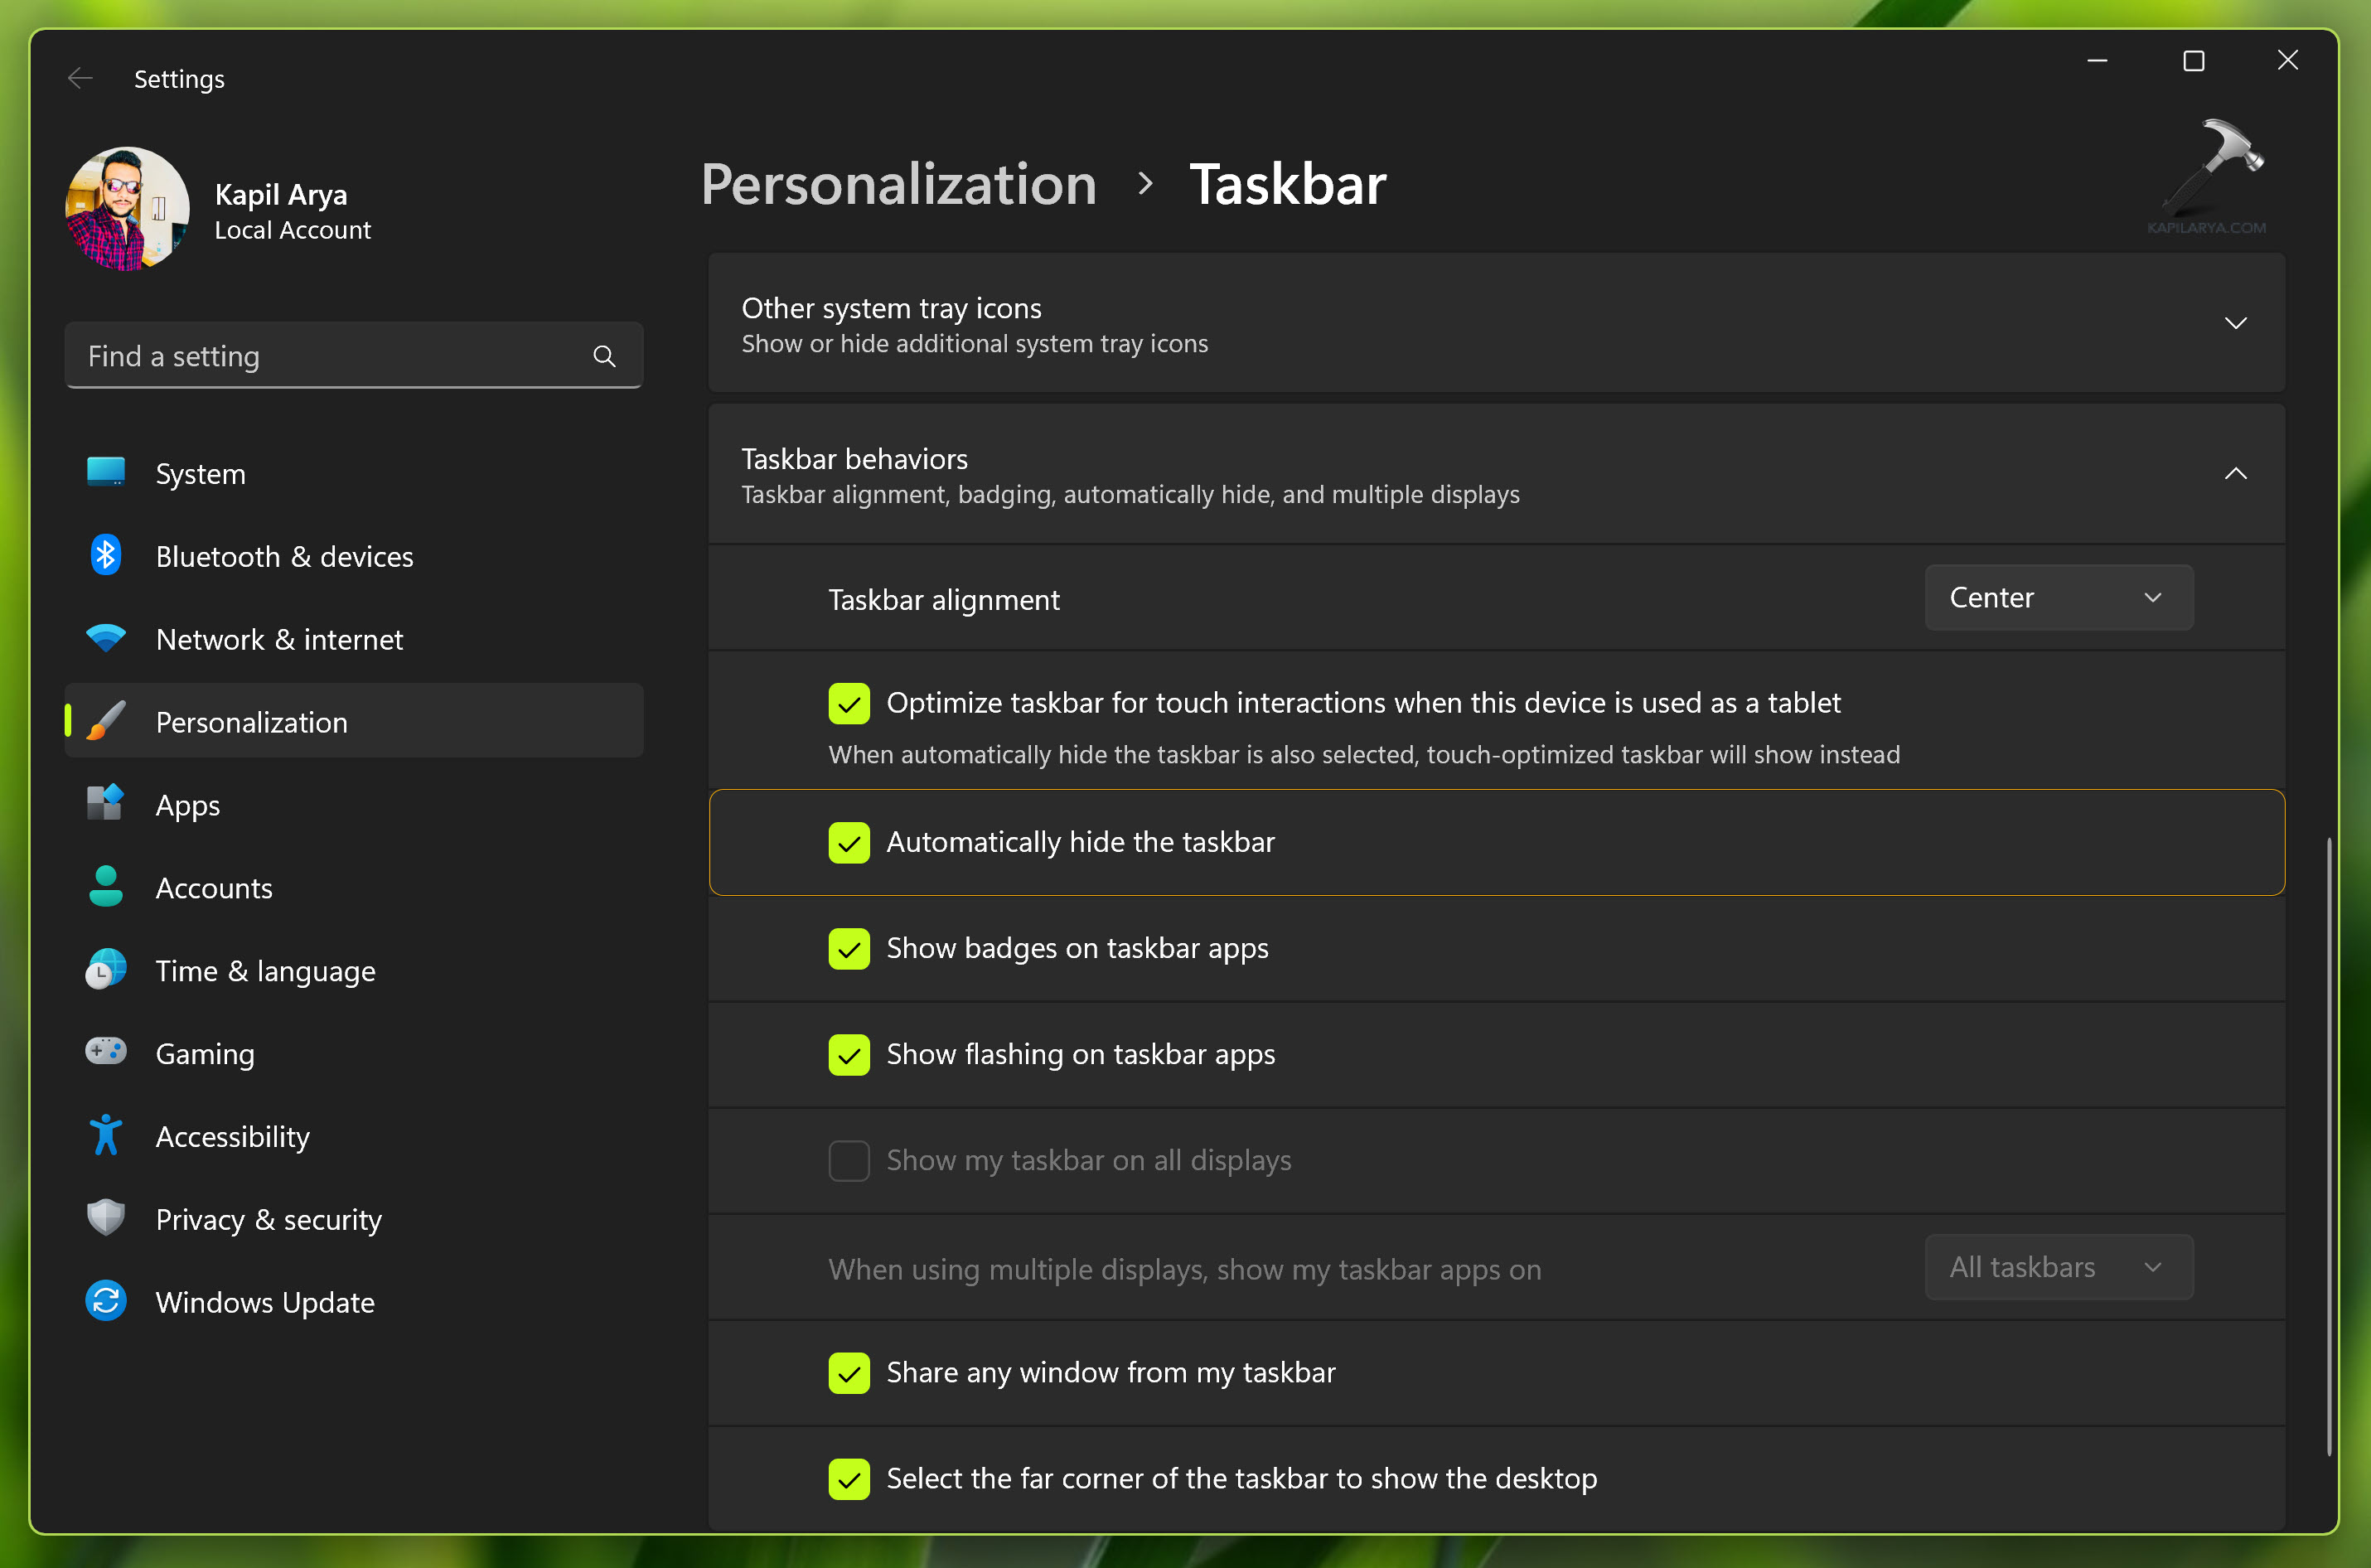The image size is (2371, 1568).
Task: Click the vertical scrollbar on right
Action: (x=2329, y=1145)
